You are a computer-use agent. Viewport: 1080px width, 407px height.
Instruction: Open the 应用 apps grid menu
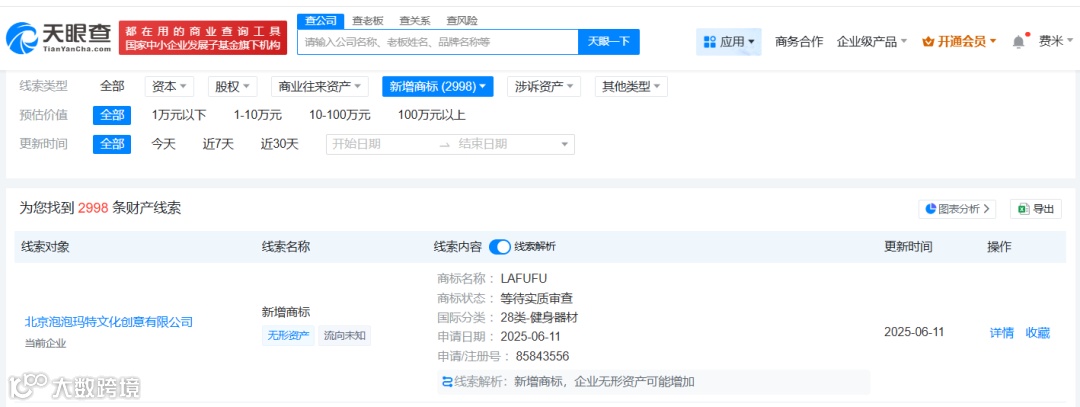click(729, 41)
